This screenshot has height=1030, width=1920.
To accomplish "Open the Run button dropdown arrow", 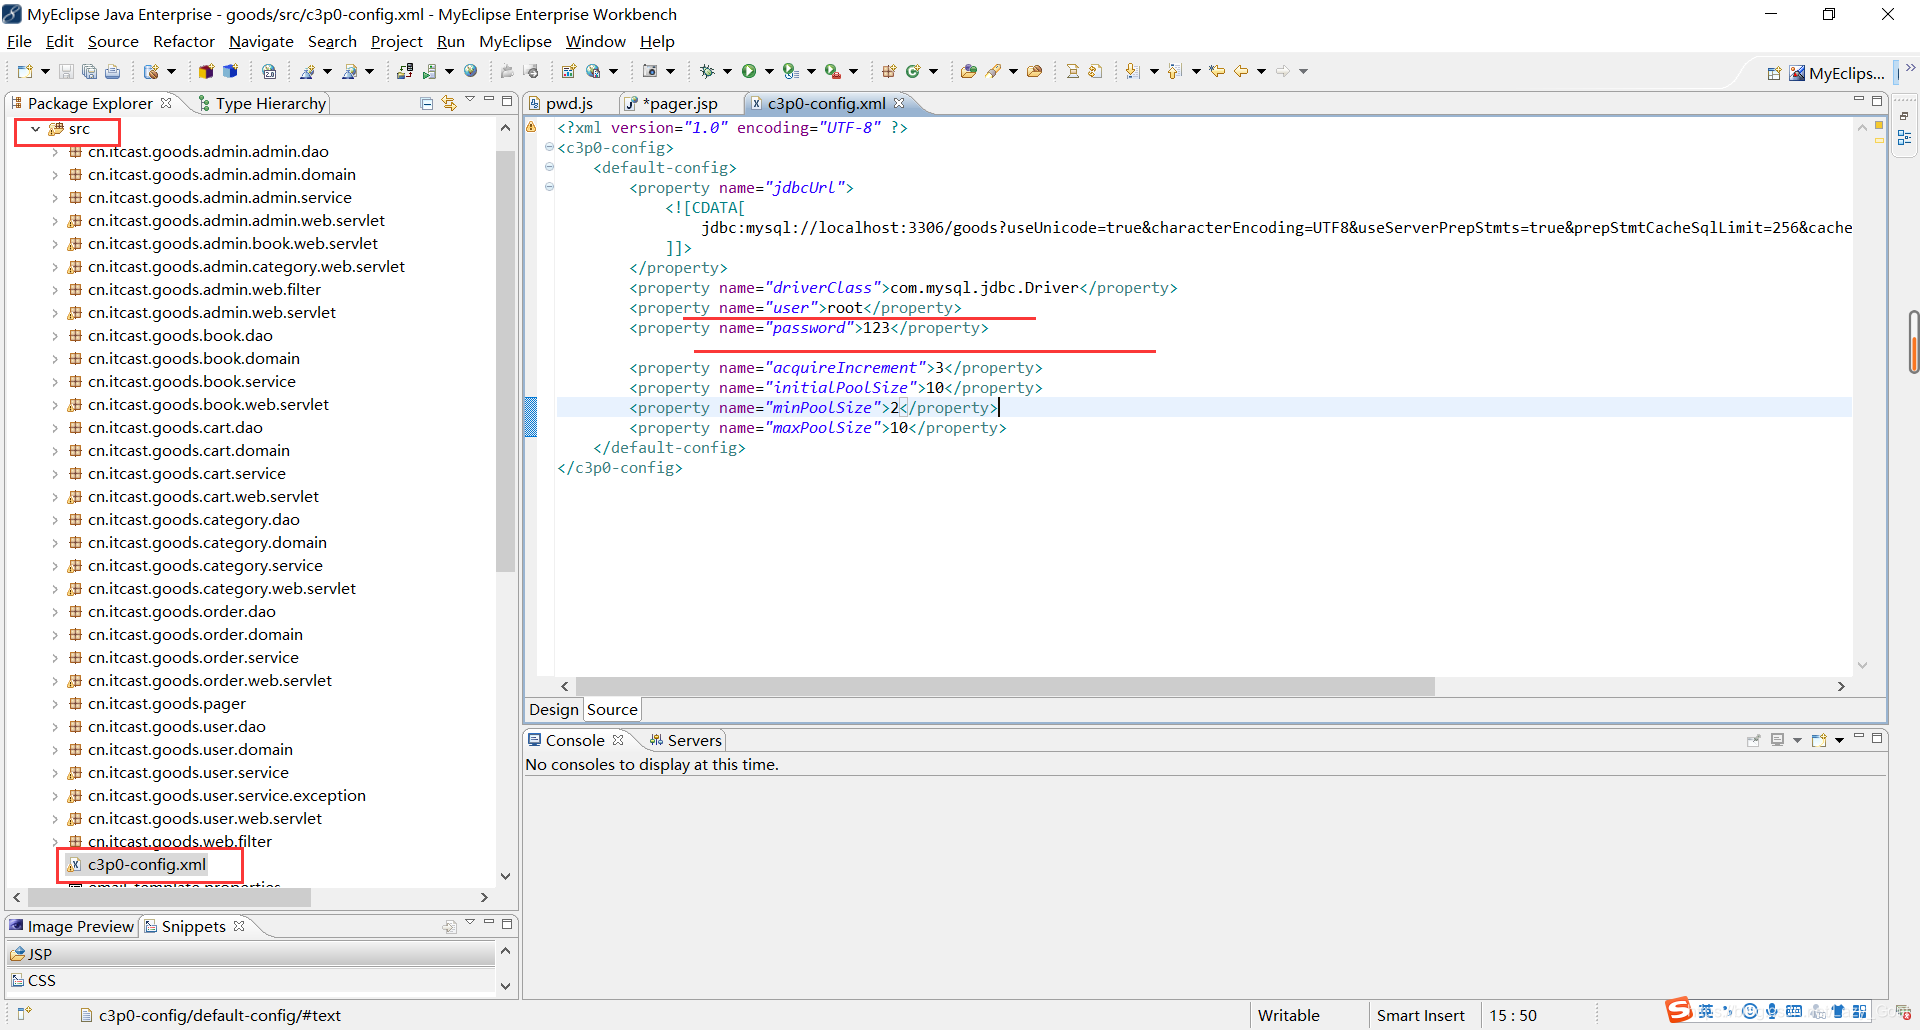I will (x=769, y=71).
